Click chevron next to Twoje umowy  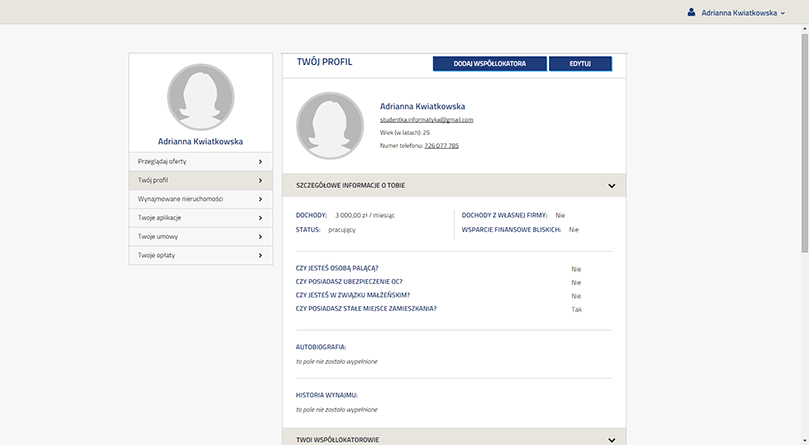260,236
